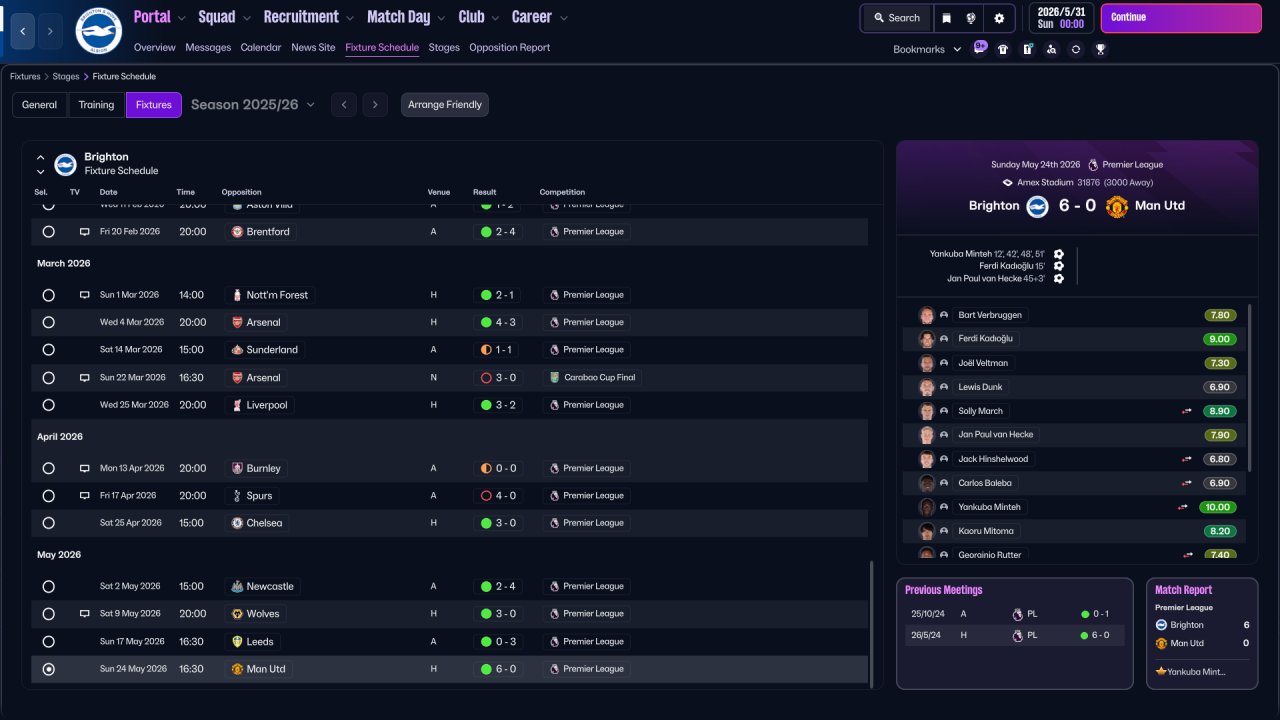Click the 25/10/24 previous meeting row
This screenshot has height=720, width=1280.
1015,614
